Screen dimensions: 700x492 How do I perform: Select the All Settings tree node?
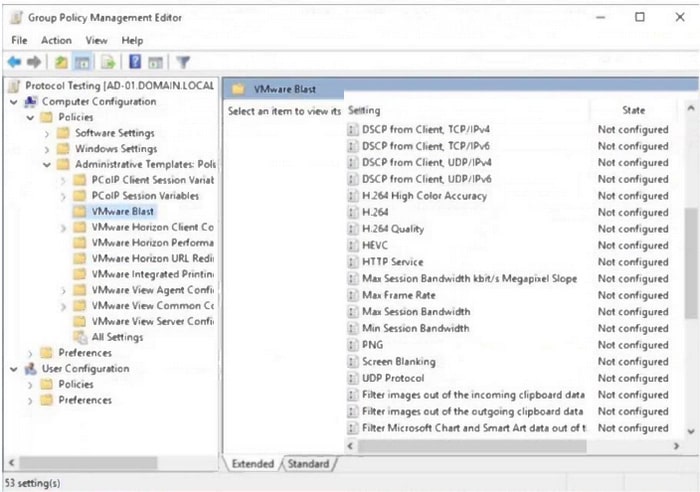click(x=116, y=337)
